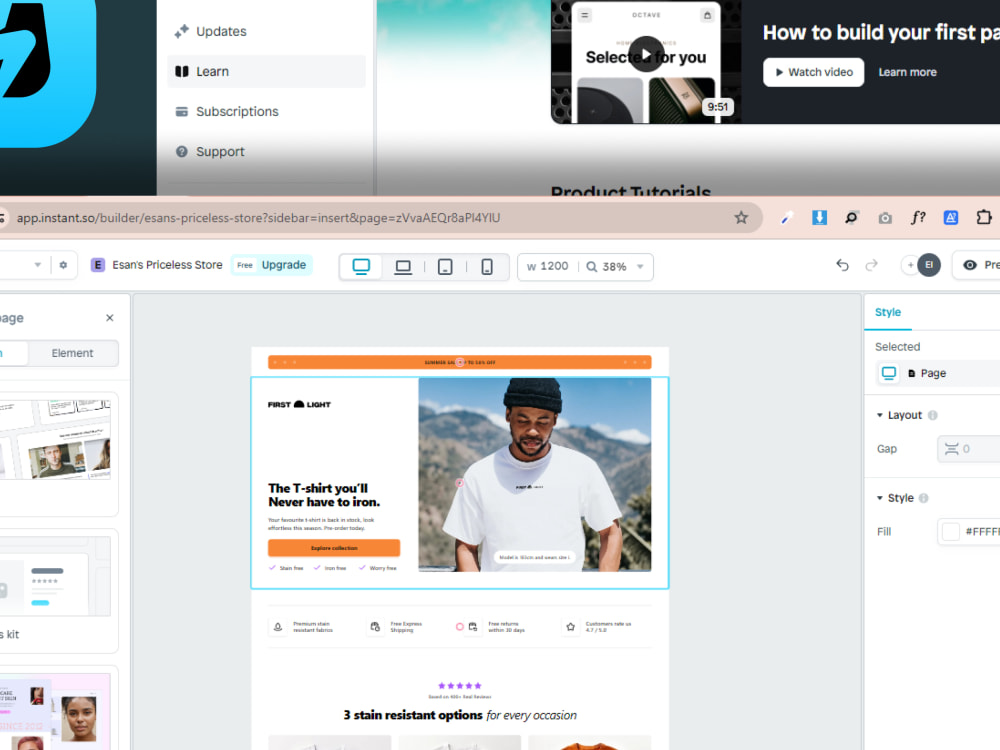The height and width of the screenshot is (750, 1000).
Task: Select the Learn sidebar item
Action: coord(267,71)
